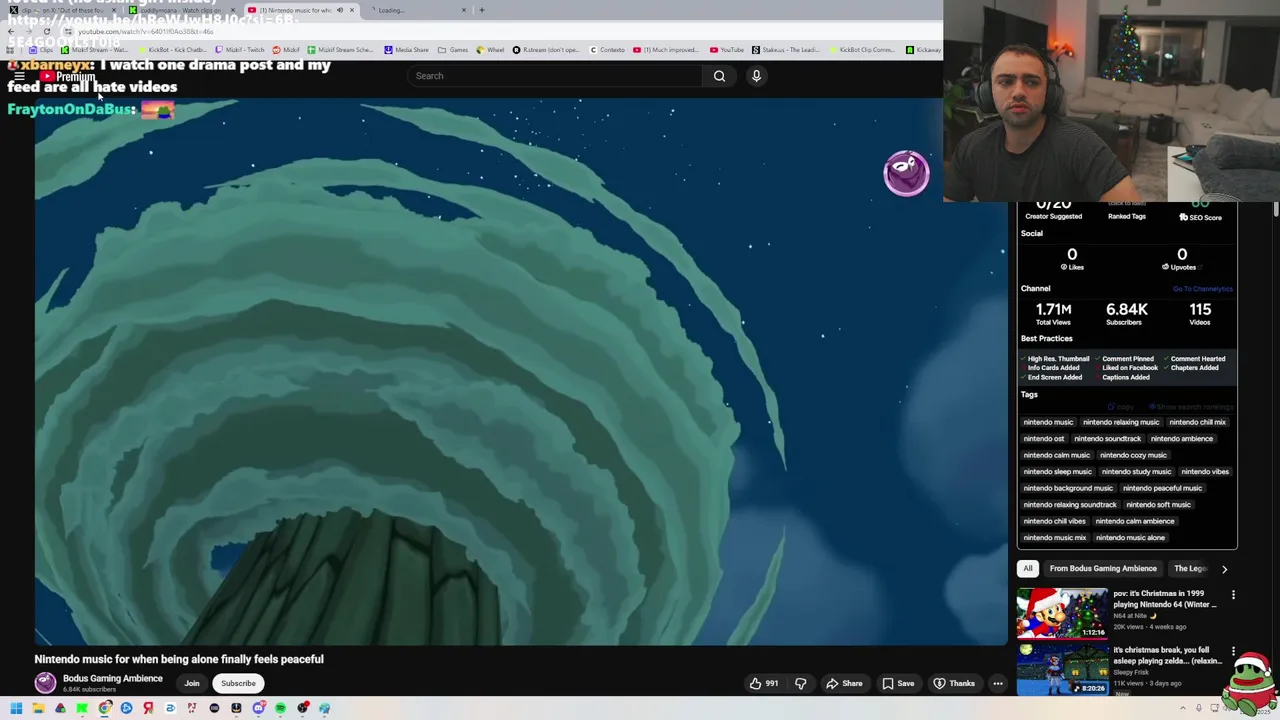Open more actions ellipsis under video

(997, 683)
